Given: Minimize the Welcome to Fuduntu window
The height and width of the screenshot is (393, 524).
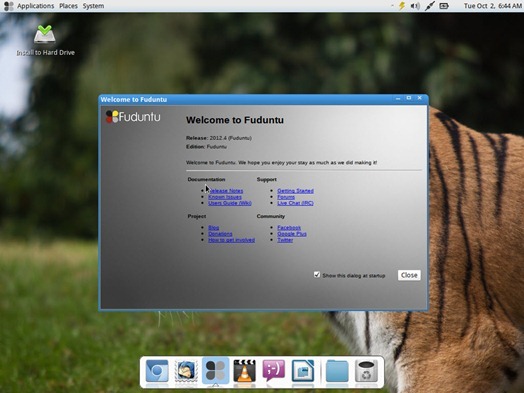Looking at the screenshot, I should (x=398, y=98).
